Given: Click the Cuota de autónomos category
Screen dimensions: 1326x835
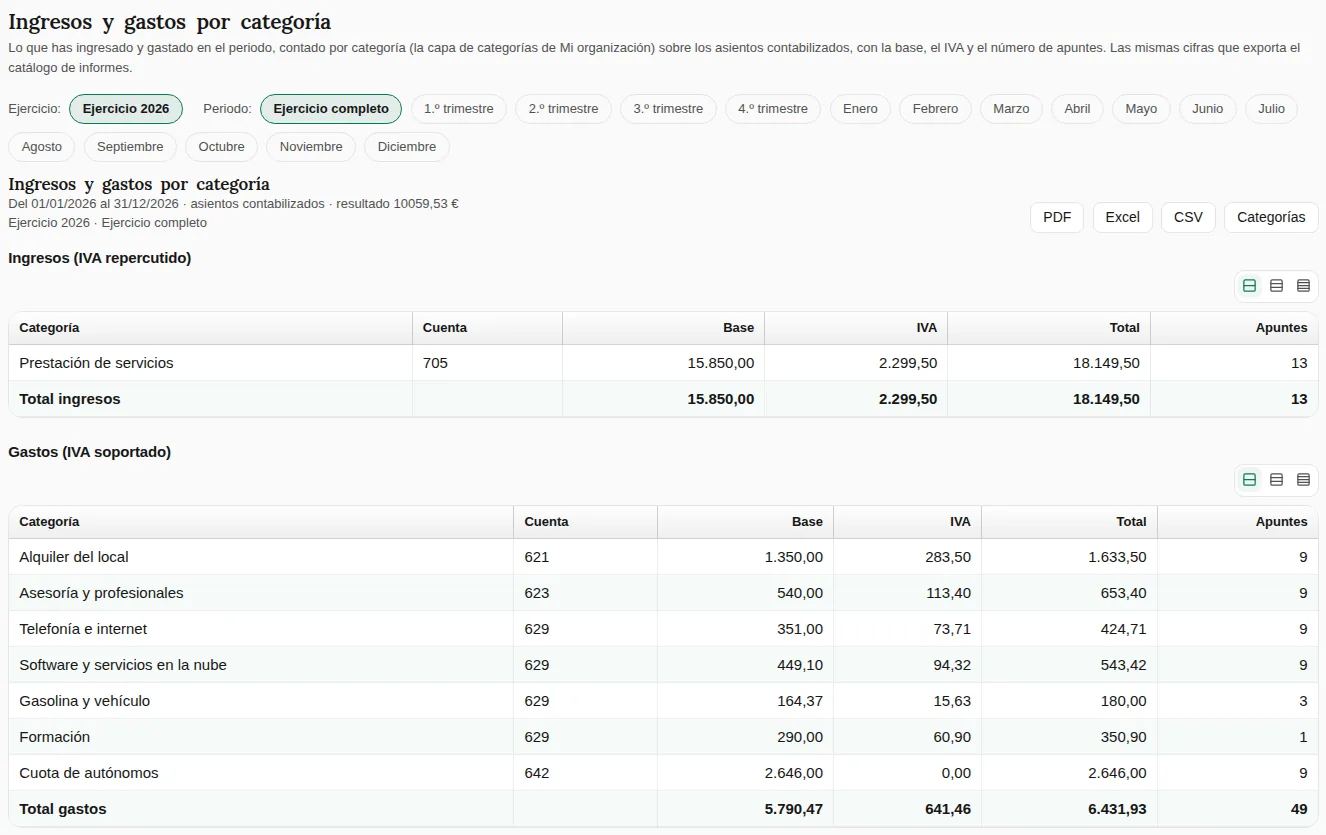Looking at the screenshot, I should pyautogui.click(x=89, y=773).
